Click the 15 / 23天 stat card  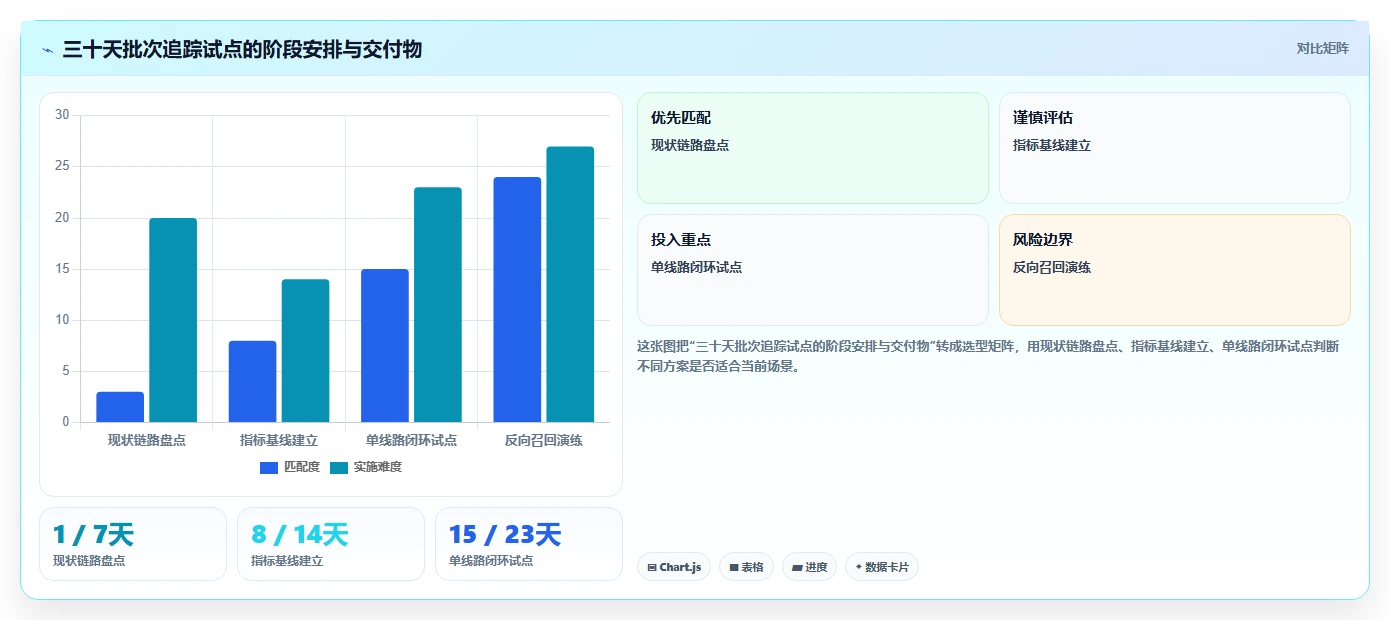529,544
